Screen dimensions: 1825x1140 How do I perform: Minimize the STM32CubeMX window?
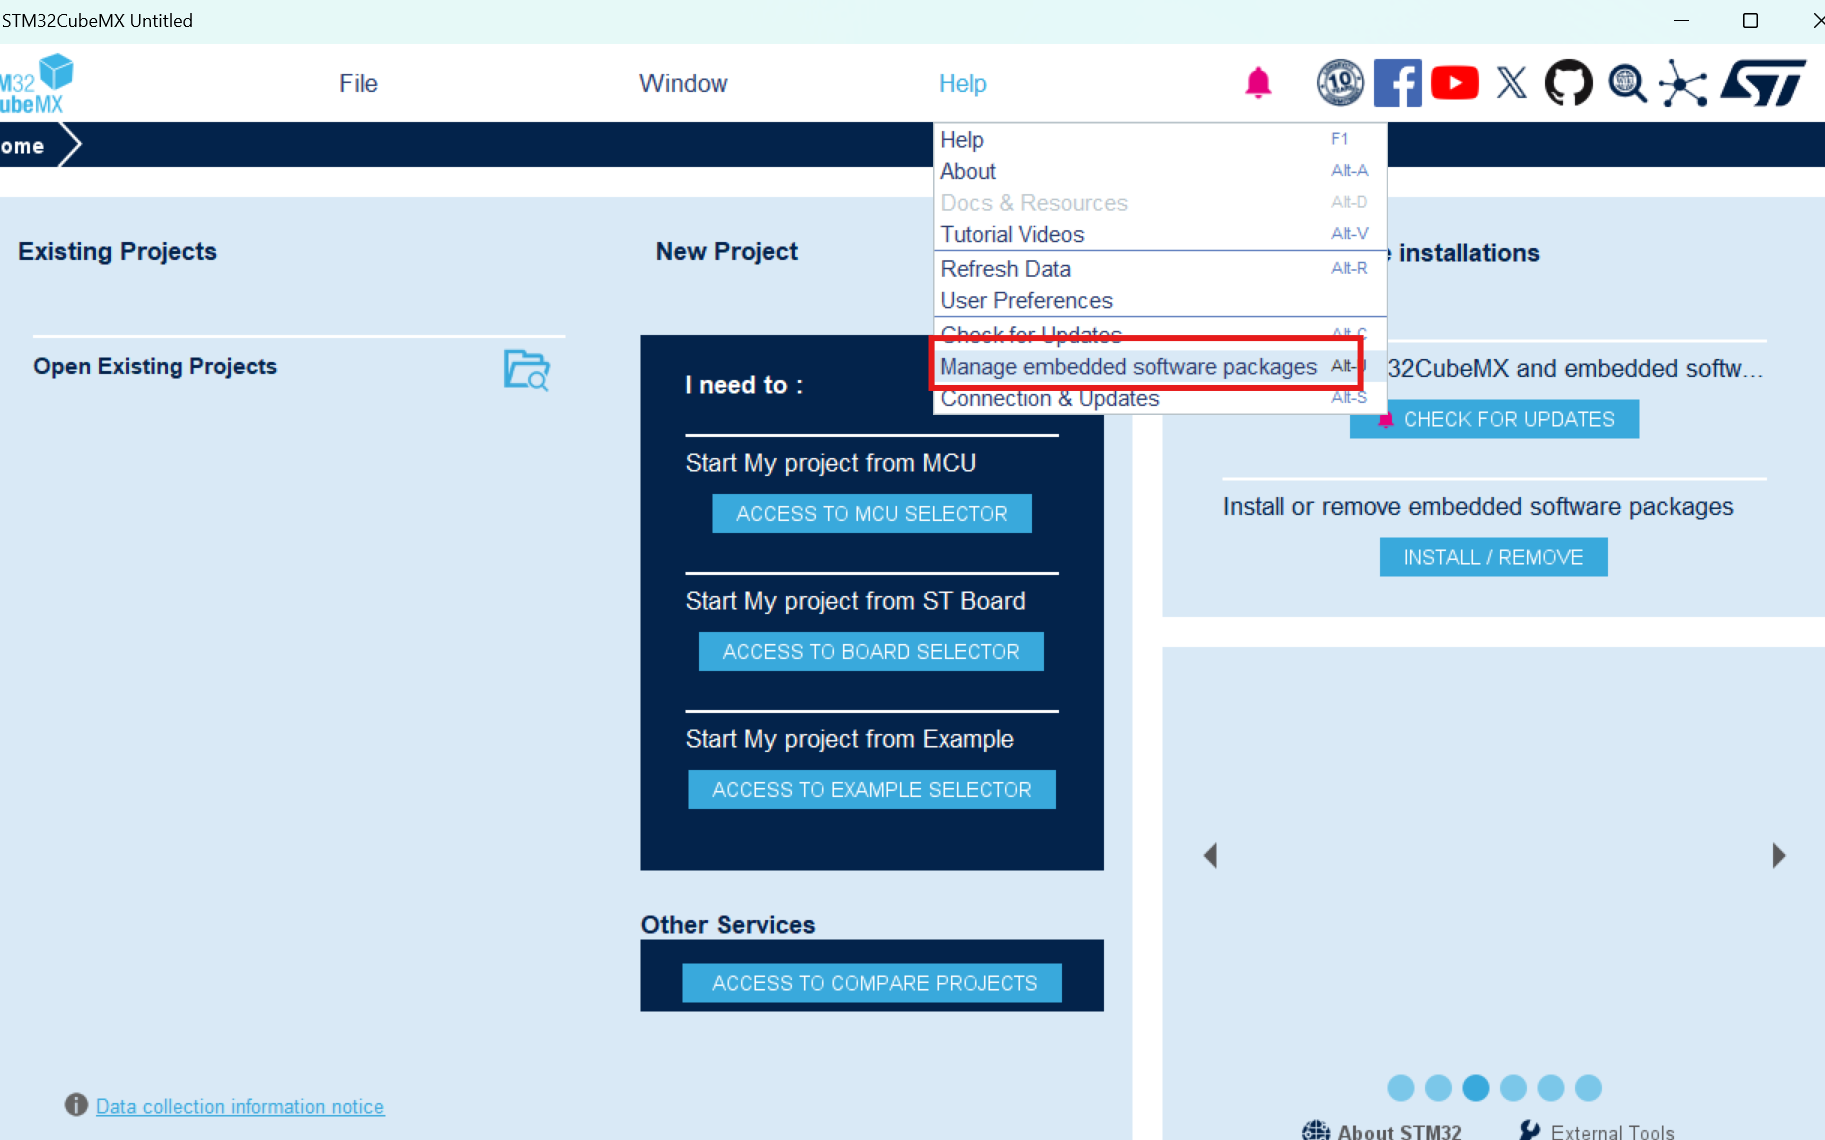1681,20
